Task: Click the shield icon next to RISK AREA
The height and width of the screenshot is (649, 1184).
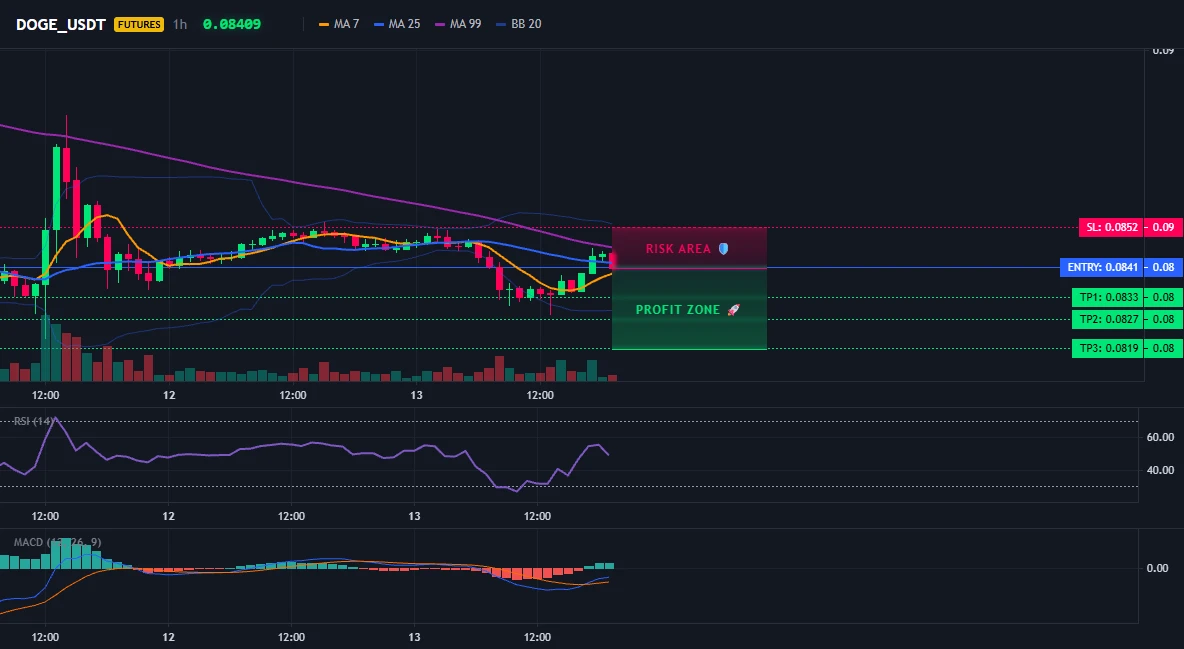Action: click(723, 249)
